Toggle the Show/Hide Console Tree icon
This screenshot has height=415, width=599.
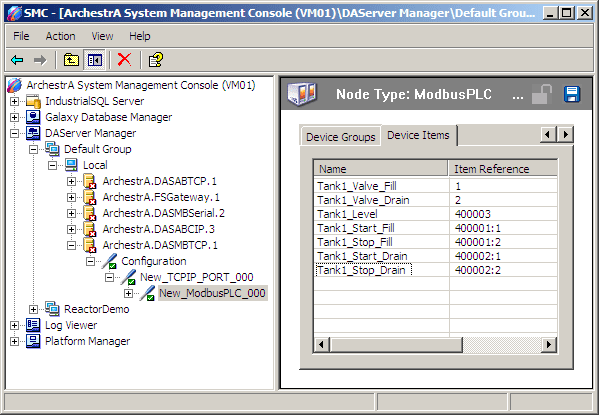point(95,60)
